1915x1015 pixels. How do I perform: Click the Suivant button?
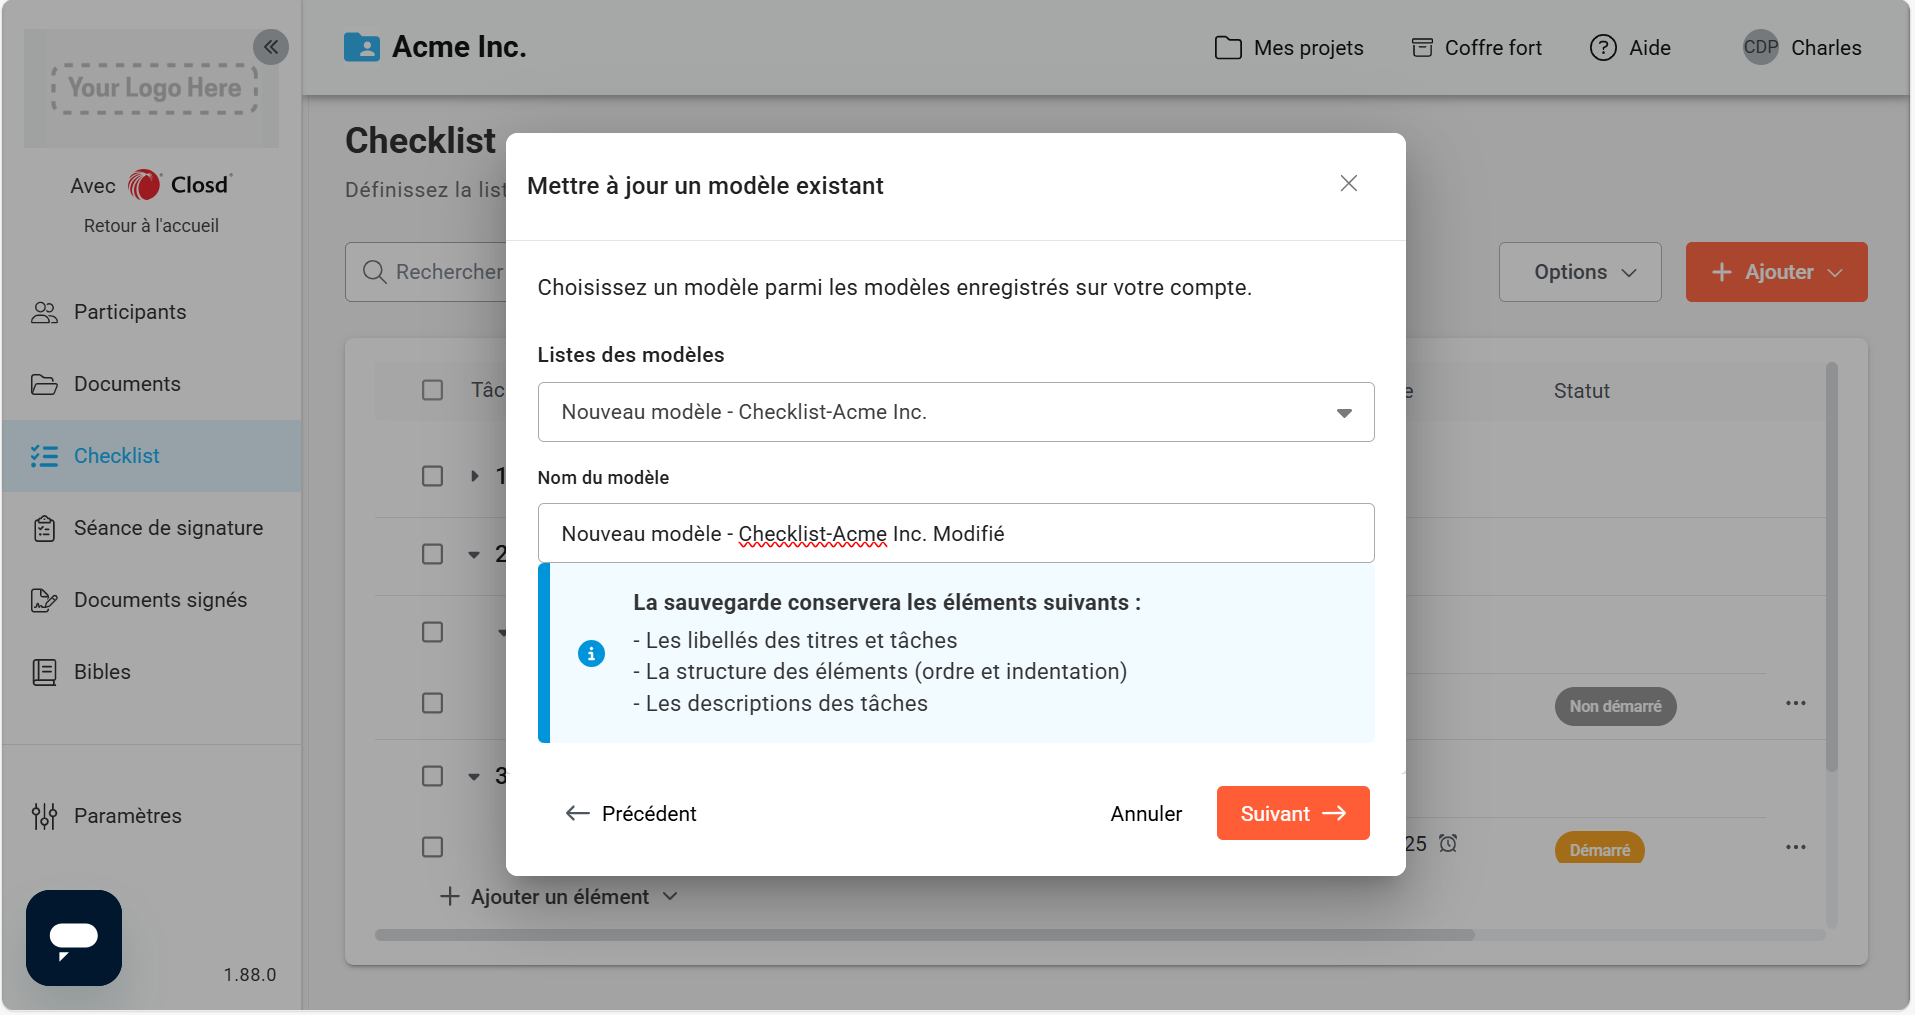tap(1292, 814)
